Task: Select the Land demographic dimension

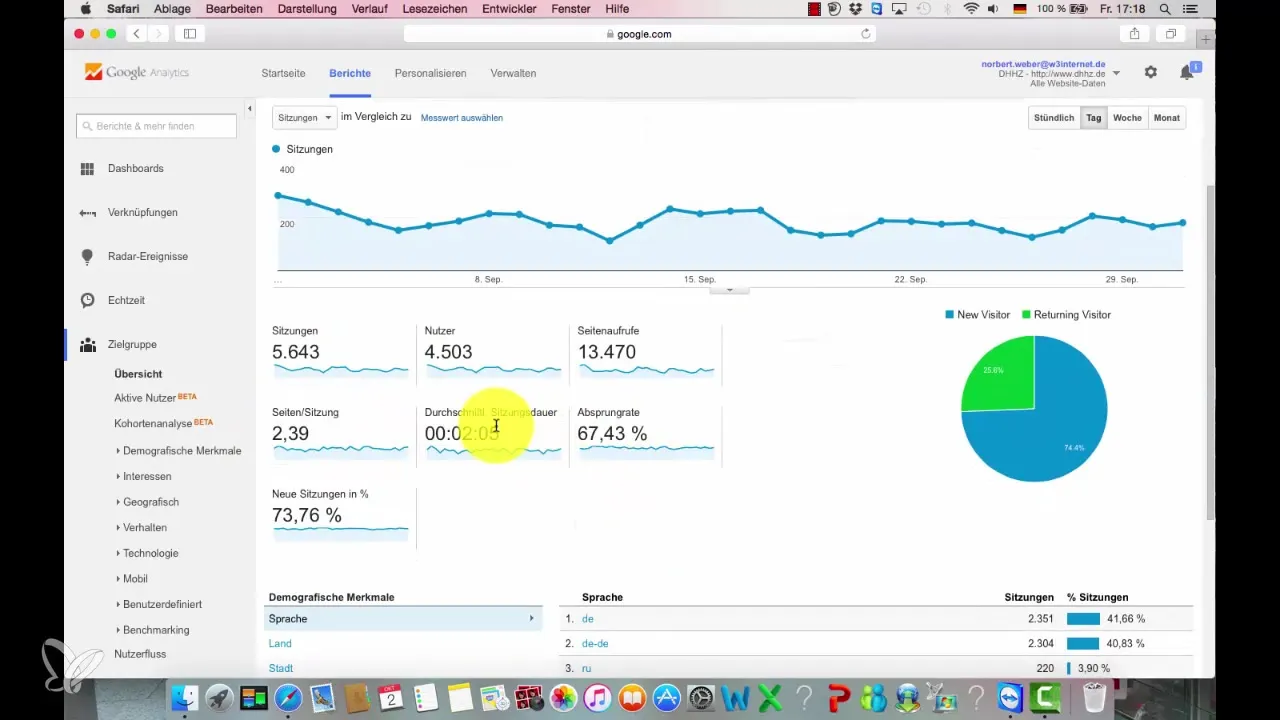Action: click(x=280, y=644)
